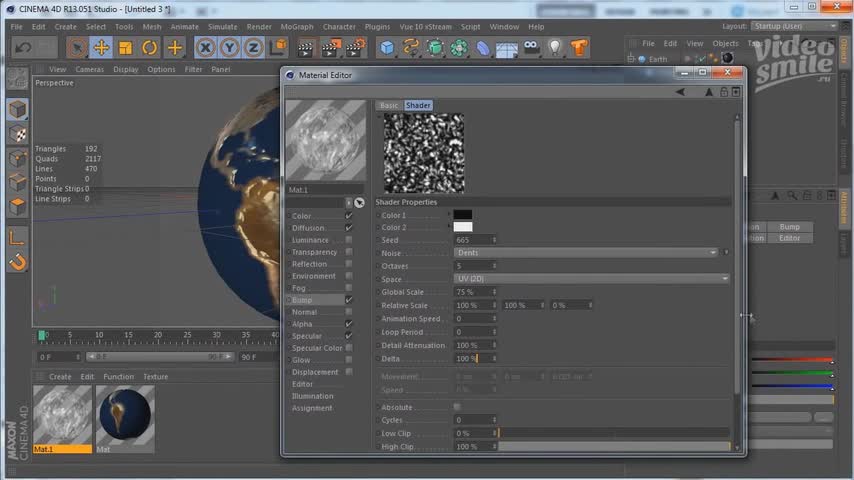Select the Mat earth material thumbnail

[x=124, y=414]
